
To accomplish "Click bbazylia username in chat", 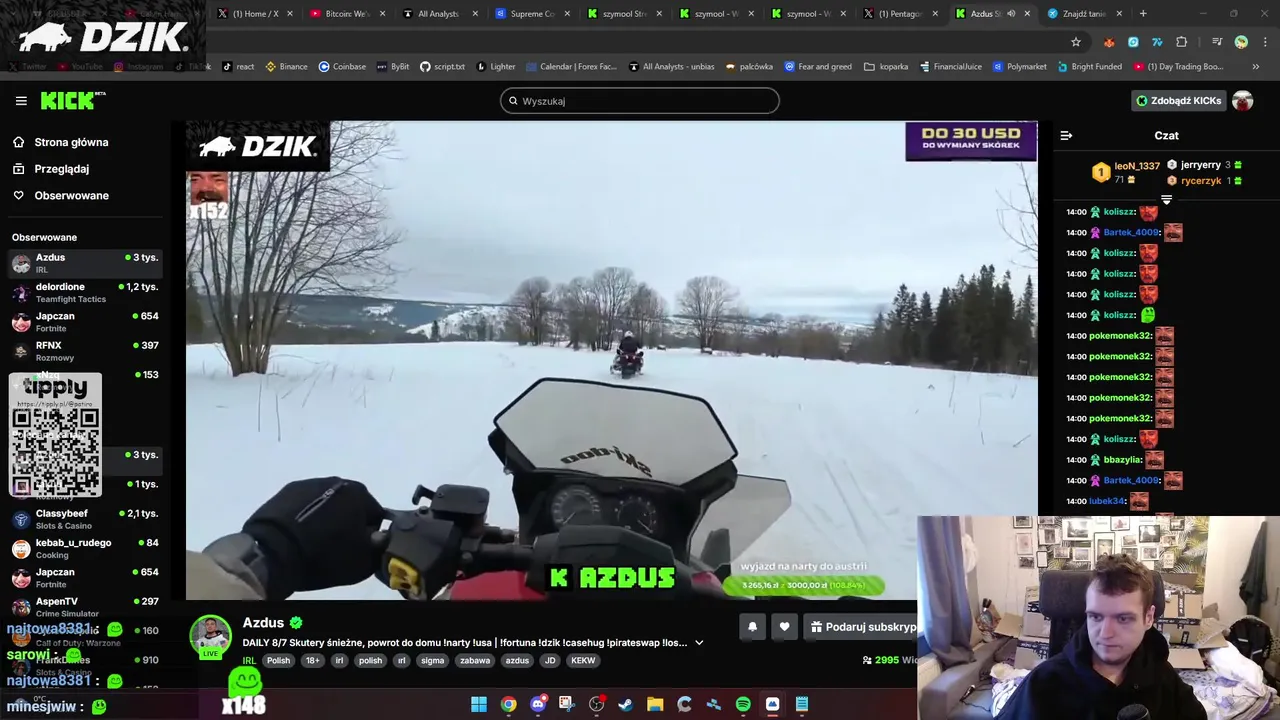I will click(x=1122, y=460).
